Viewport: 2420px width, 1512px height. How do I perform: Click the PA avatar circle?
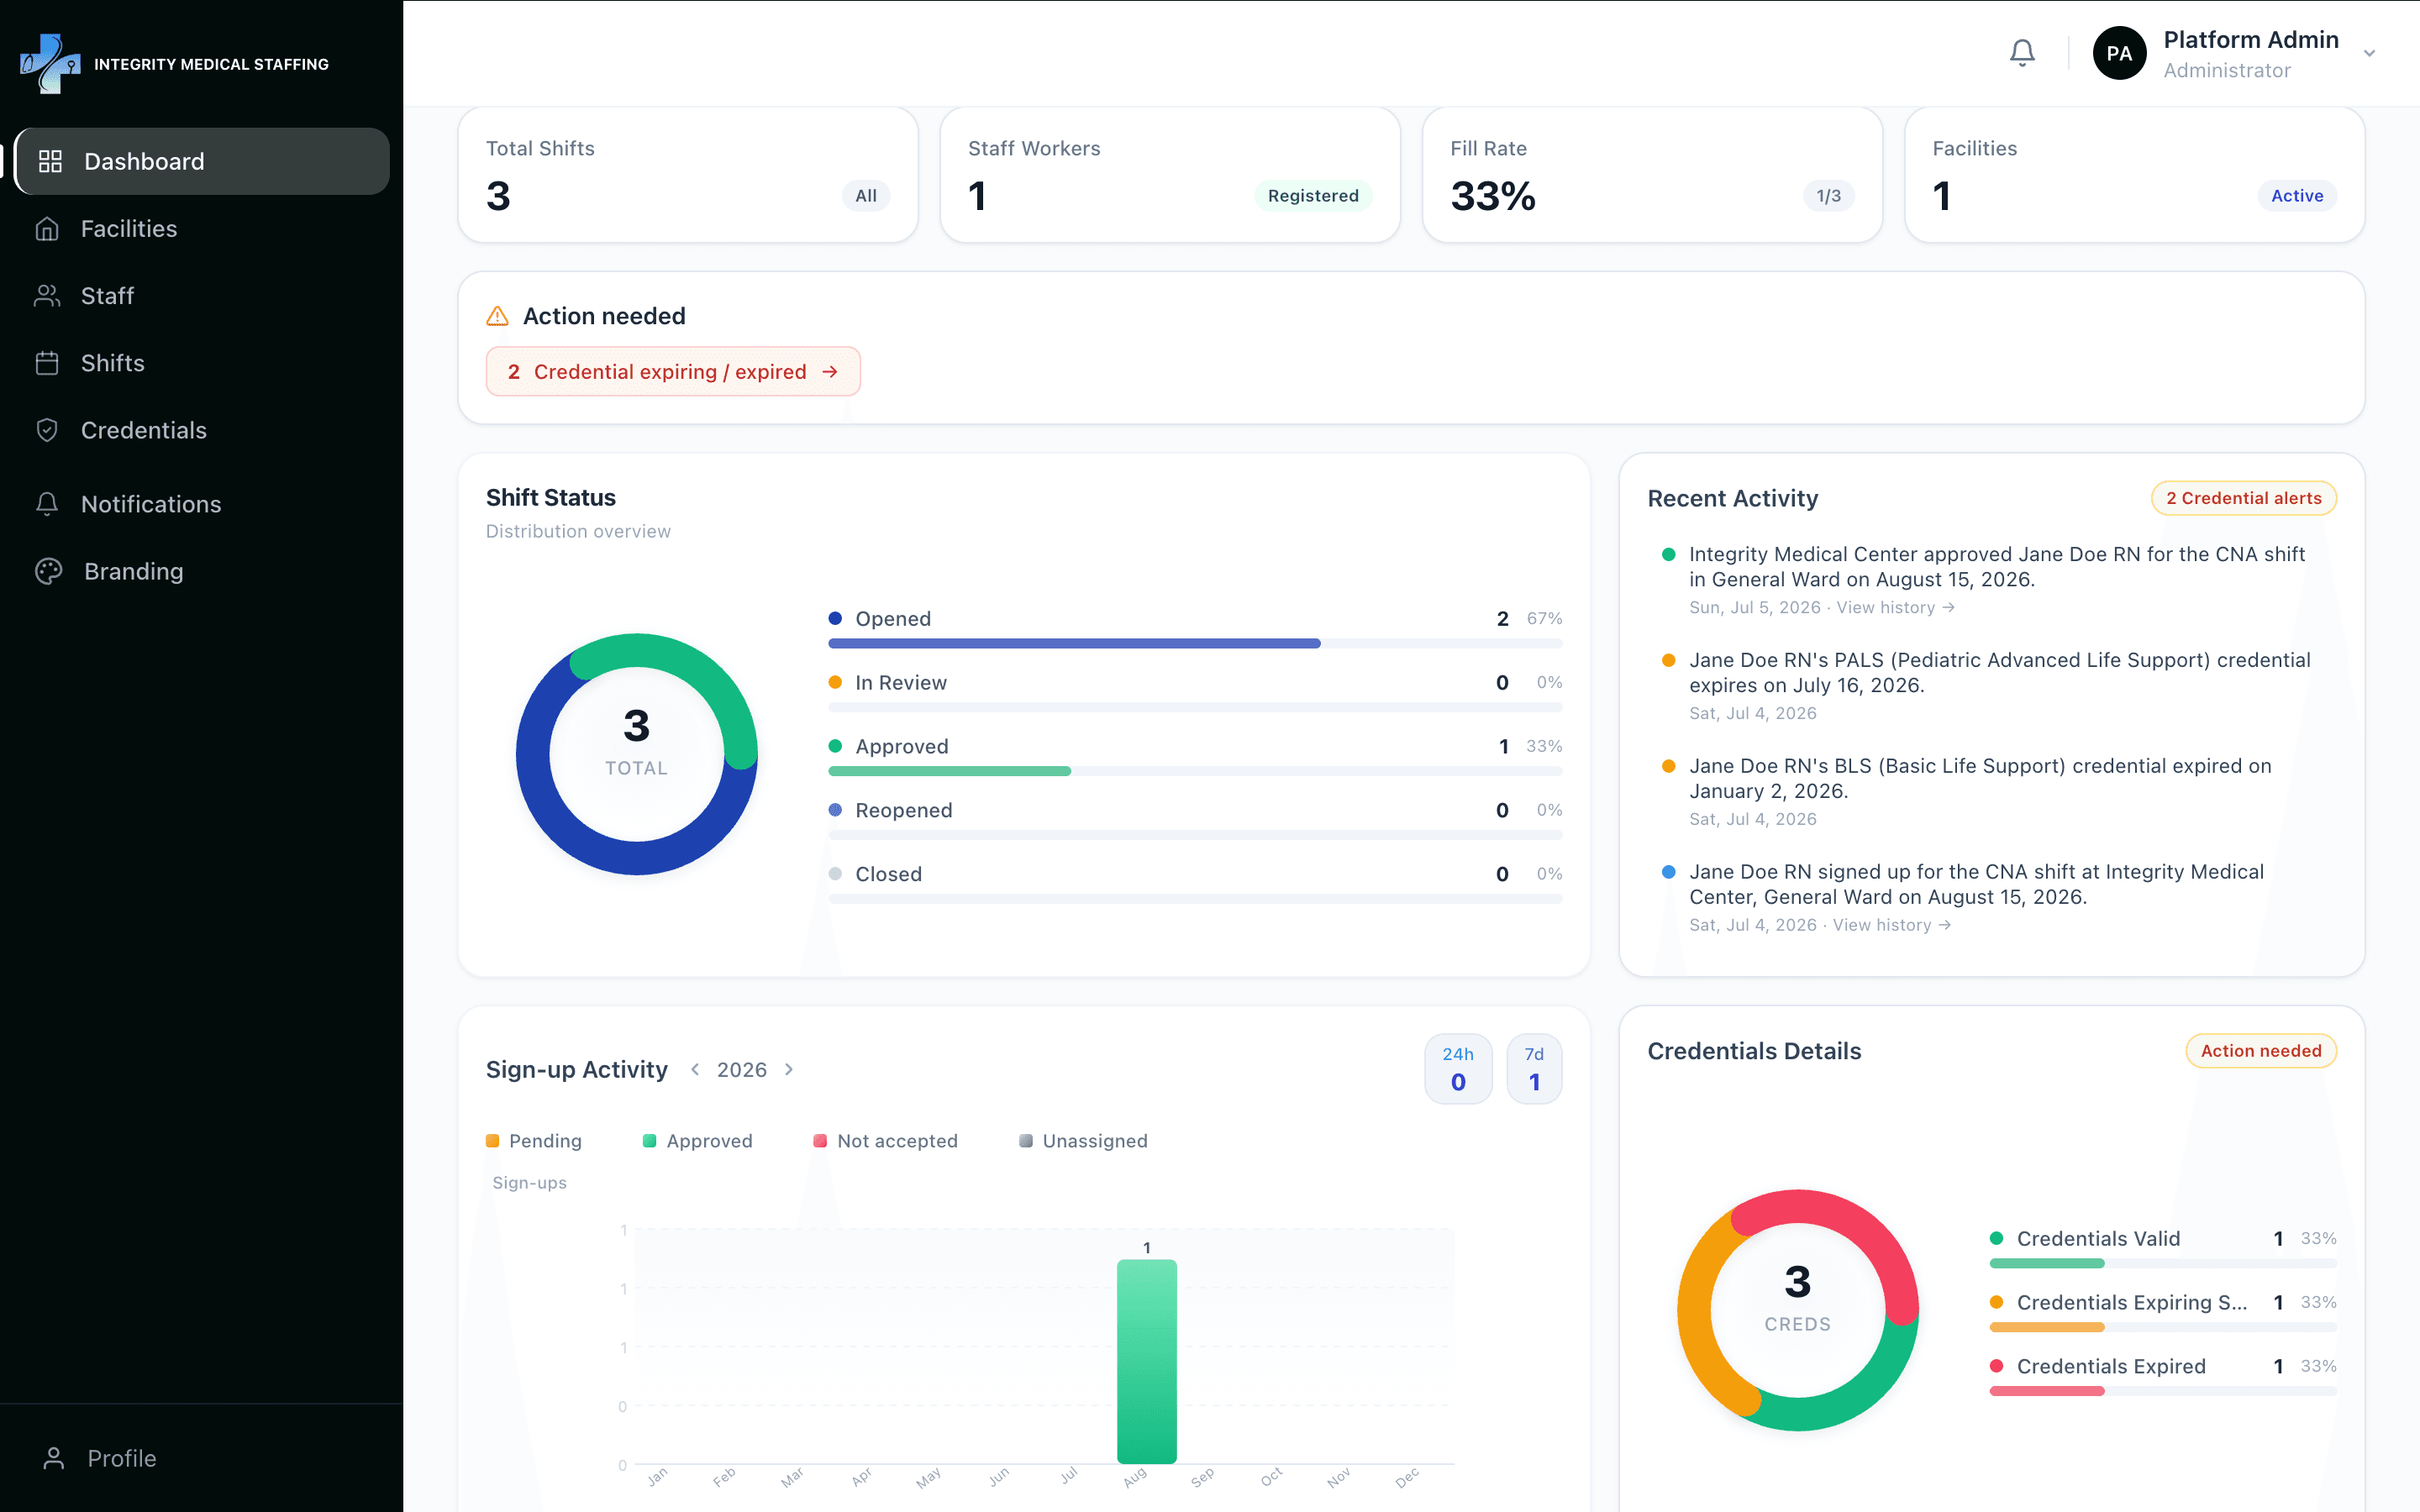(2119, 54)
